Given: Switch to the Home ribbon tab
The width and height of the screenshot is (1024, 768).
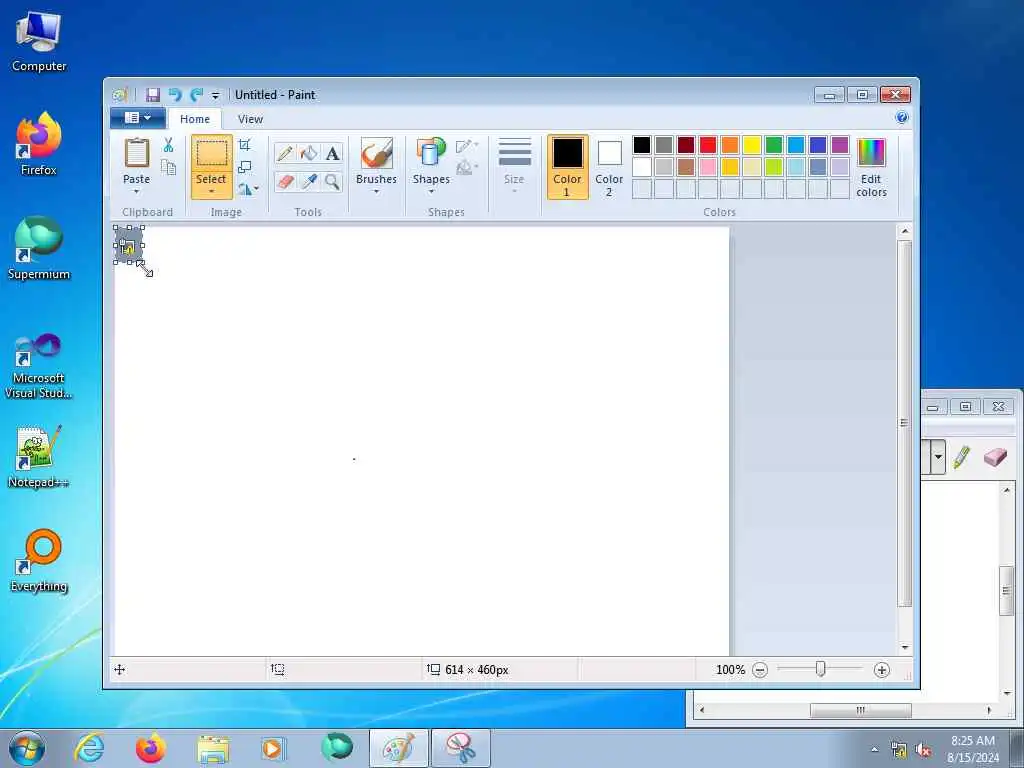Looking at the screenshot, I should pyautogui.click(x=195, y=119).
